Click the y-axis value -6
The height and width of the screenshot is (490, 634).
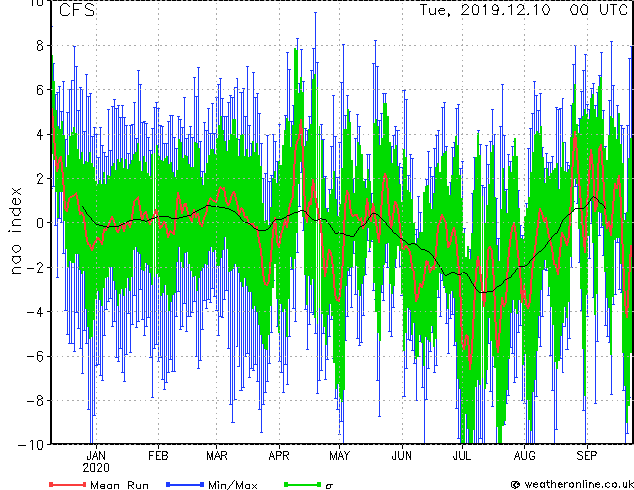35,356
